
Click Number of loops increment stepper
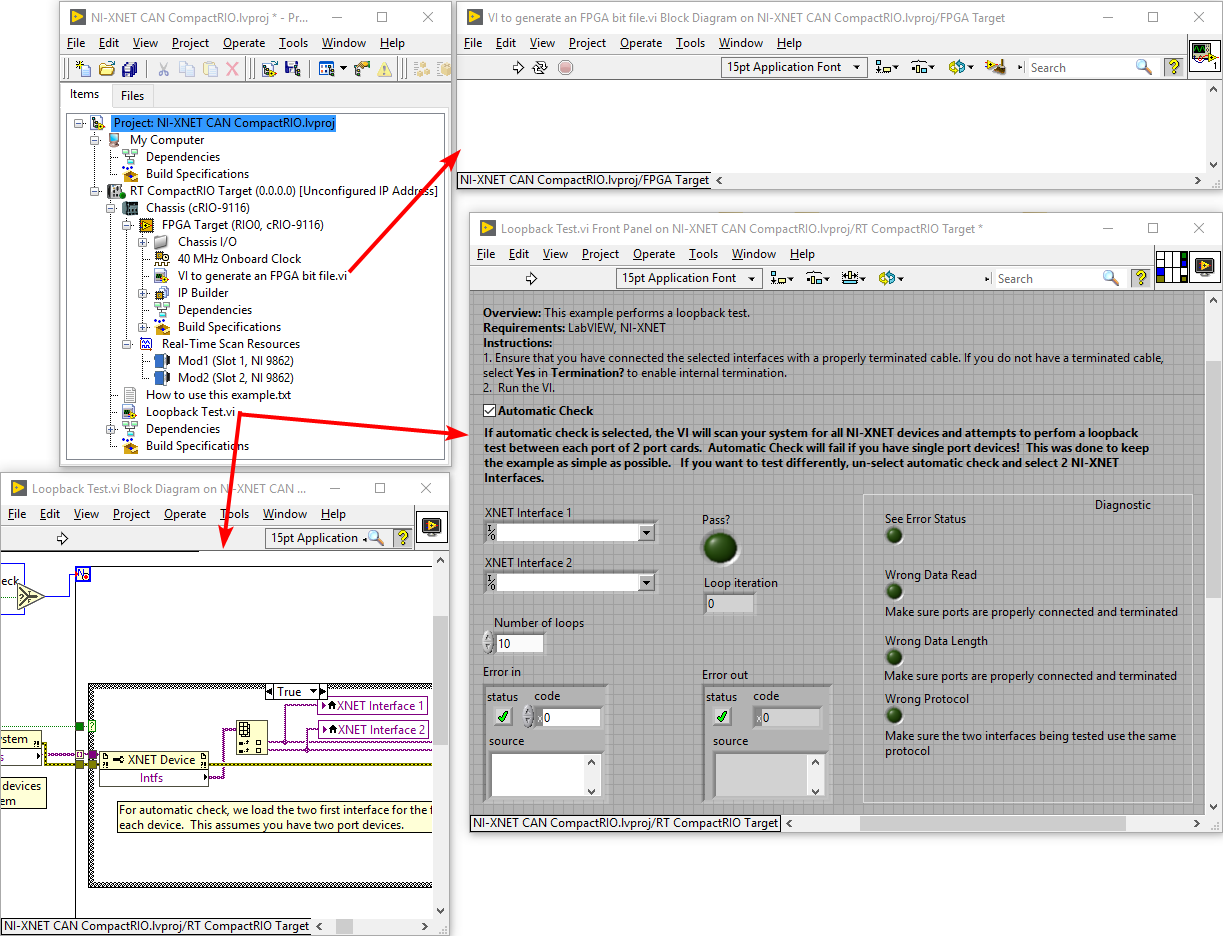point(488,639)
